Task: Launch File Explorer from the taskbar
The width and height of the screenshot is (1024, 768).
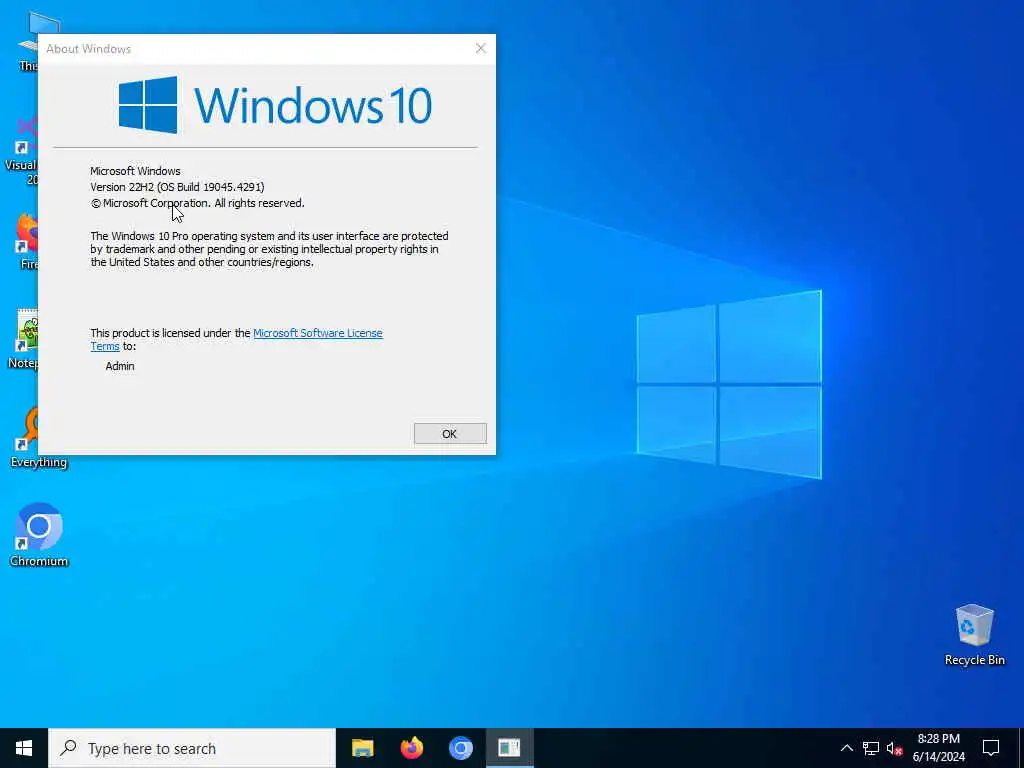Action: (x=362, y=748)
